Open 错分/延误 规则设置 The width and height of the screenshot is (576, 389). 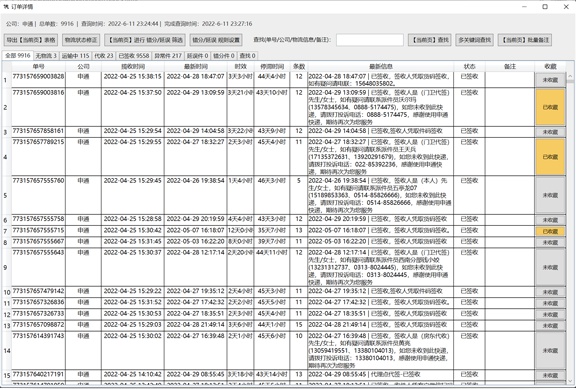(x=216, y=40)
